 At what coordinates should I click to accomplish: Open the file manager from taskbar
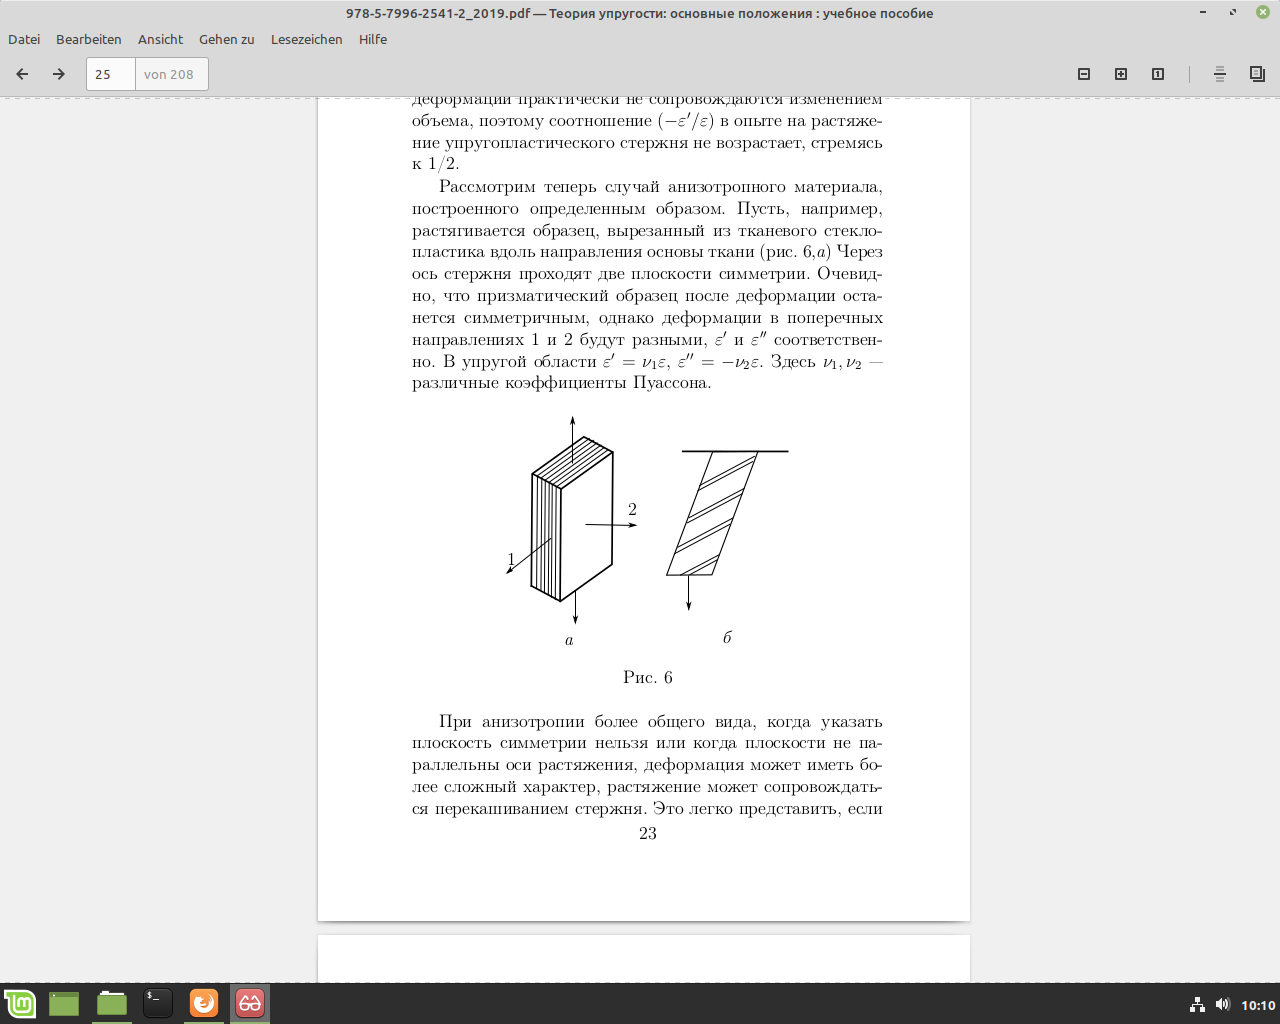point(112,1003)
